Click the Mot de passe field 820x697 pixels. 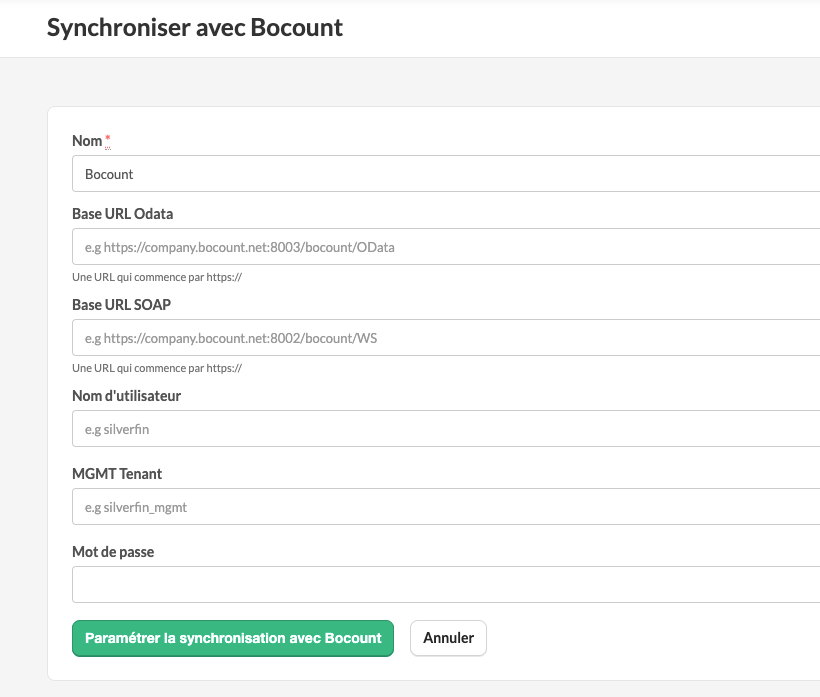446,585
